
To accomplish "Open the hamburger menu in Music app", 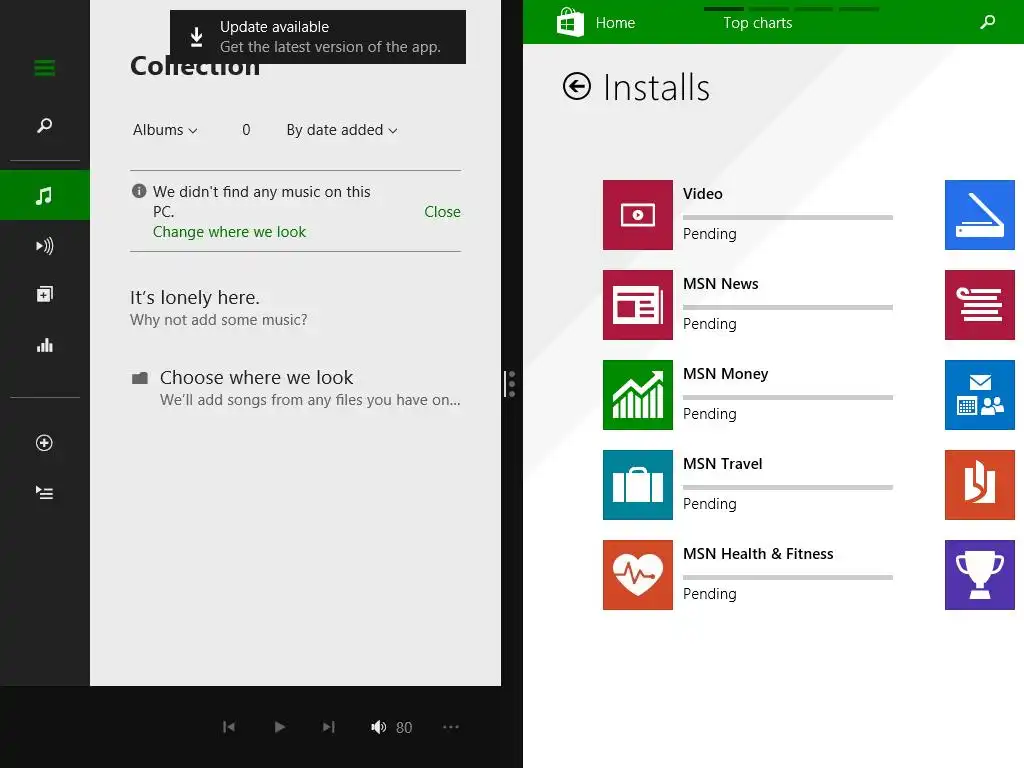I will coord(44,68).
